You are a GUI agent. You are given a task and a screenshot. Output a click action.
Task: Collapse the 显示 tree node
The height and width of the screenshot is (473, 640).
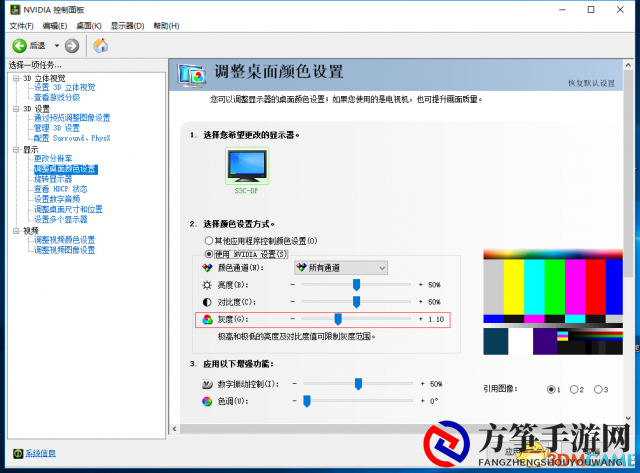pyautogui.click(x=16, y=149)
